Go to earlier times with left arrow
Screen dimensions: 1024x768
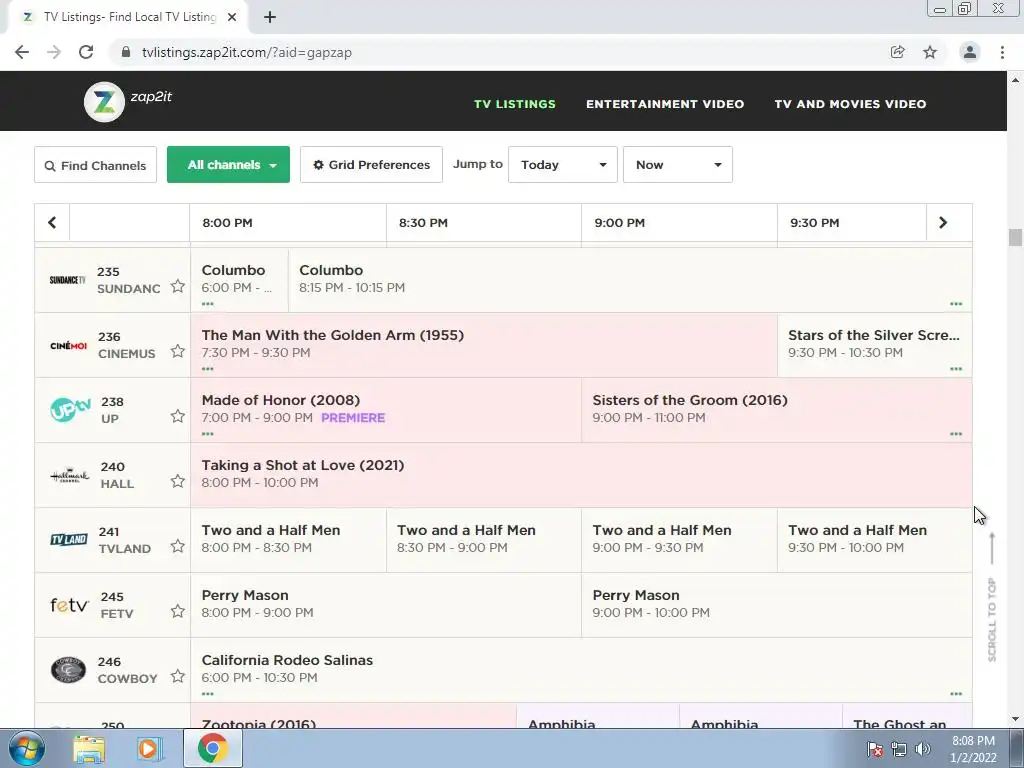(52, 223)
